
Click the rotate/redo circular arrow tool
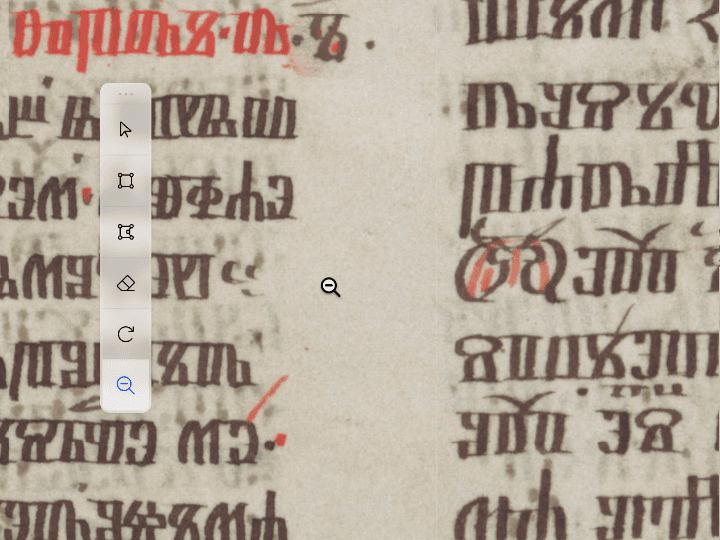(125, 334)
